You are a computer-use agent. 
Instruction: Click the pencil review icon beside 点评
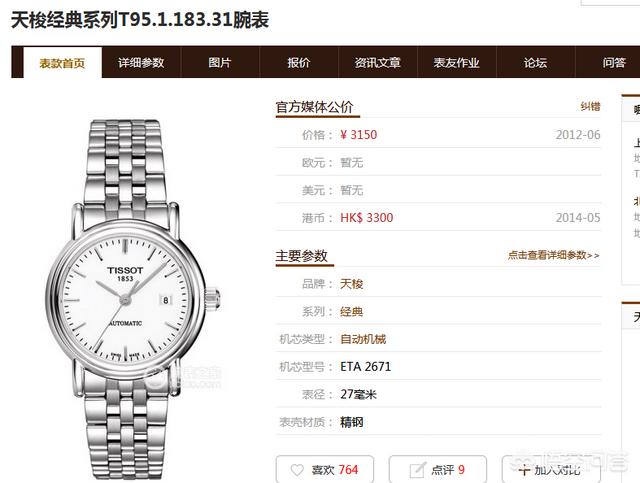(x=417, y=470)
